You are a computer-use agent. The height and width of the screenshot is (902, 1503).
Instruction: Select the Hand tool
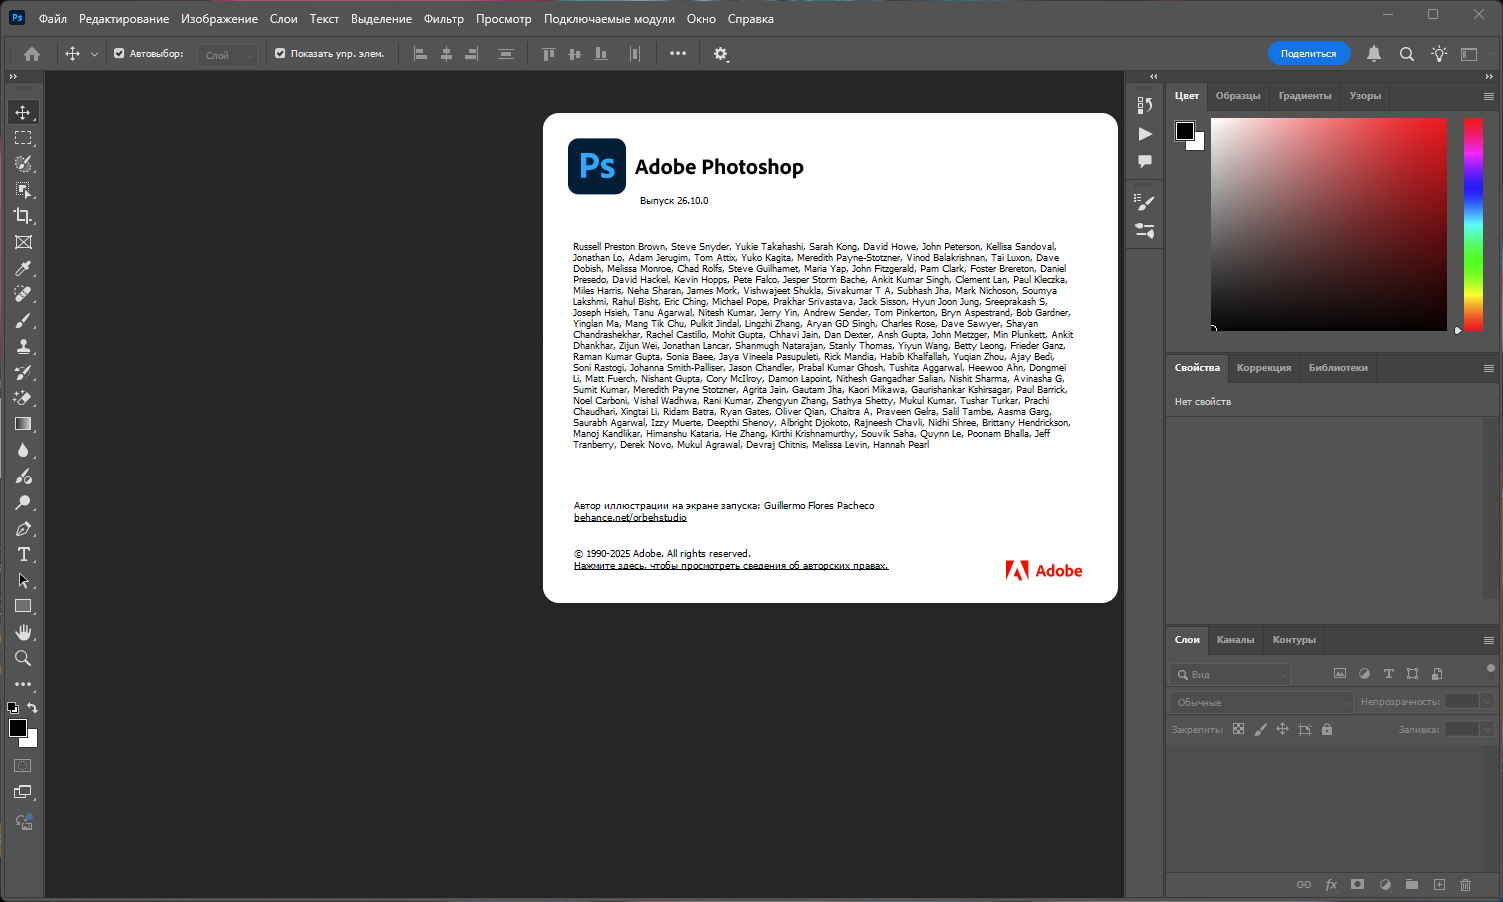pyautogui.click(x=23, y=632)
